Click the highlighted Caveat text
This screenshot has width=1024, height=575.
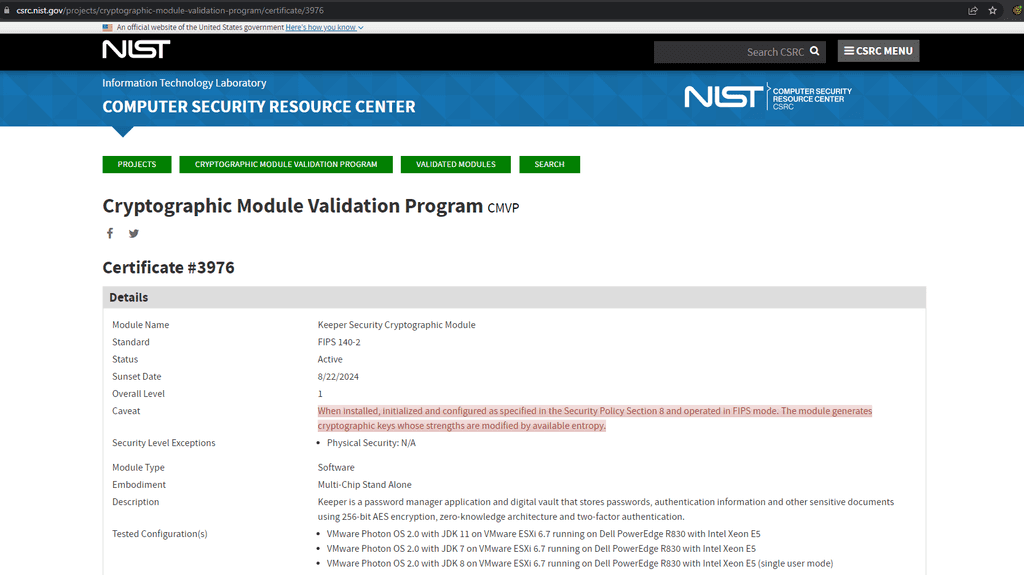click(x=594, y=418)
